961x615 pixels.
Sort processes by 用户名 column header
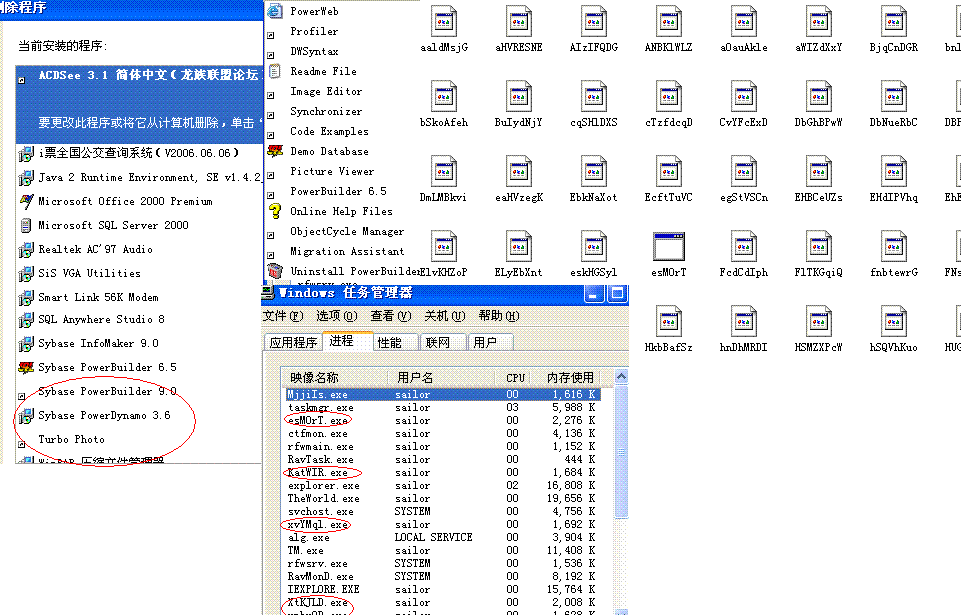pos(441,378)
